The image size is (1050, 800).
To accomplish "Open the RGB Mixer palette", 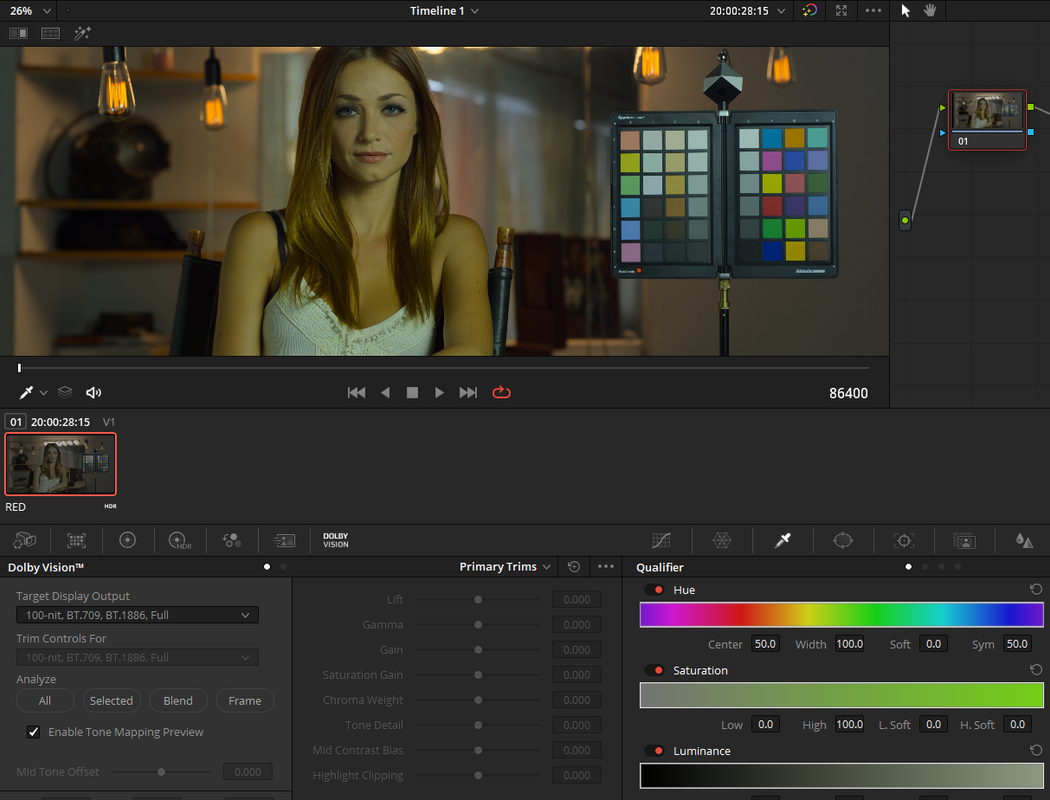I will pyautogui.click(x=232, y=540).
